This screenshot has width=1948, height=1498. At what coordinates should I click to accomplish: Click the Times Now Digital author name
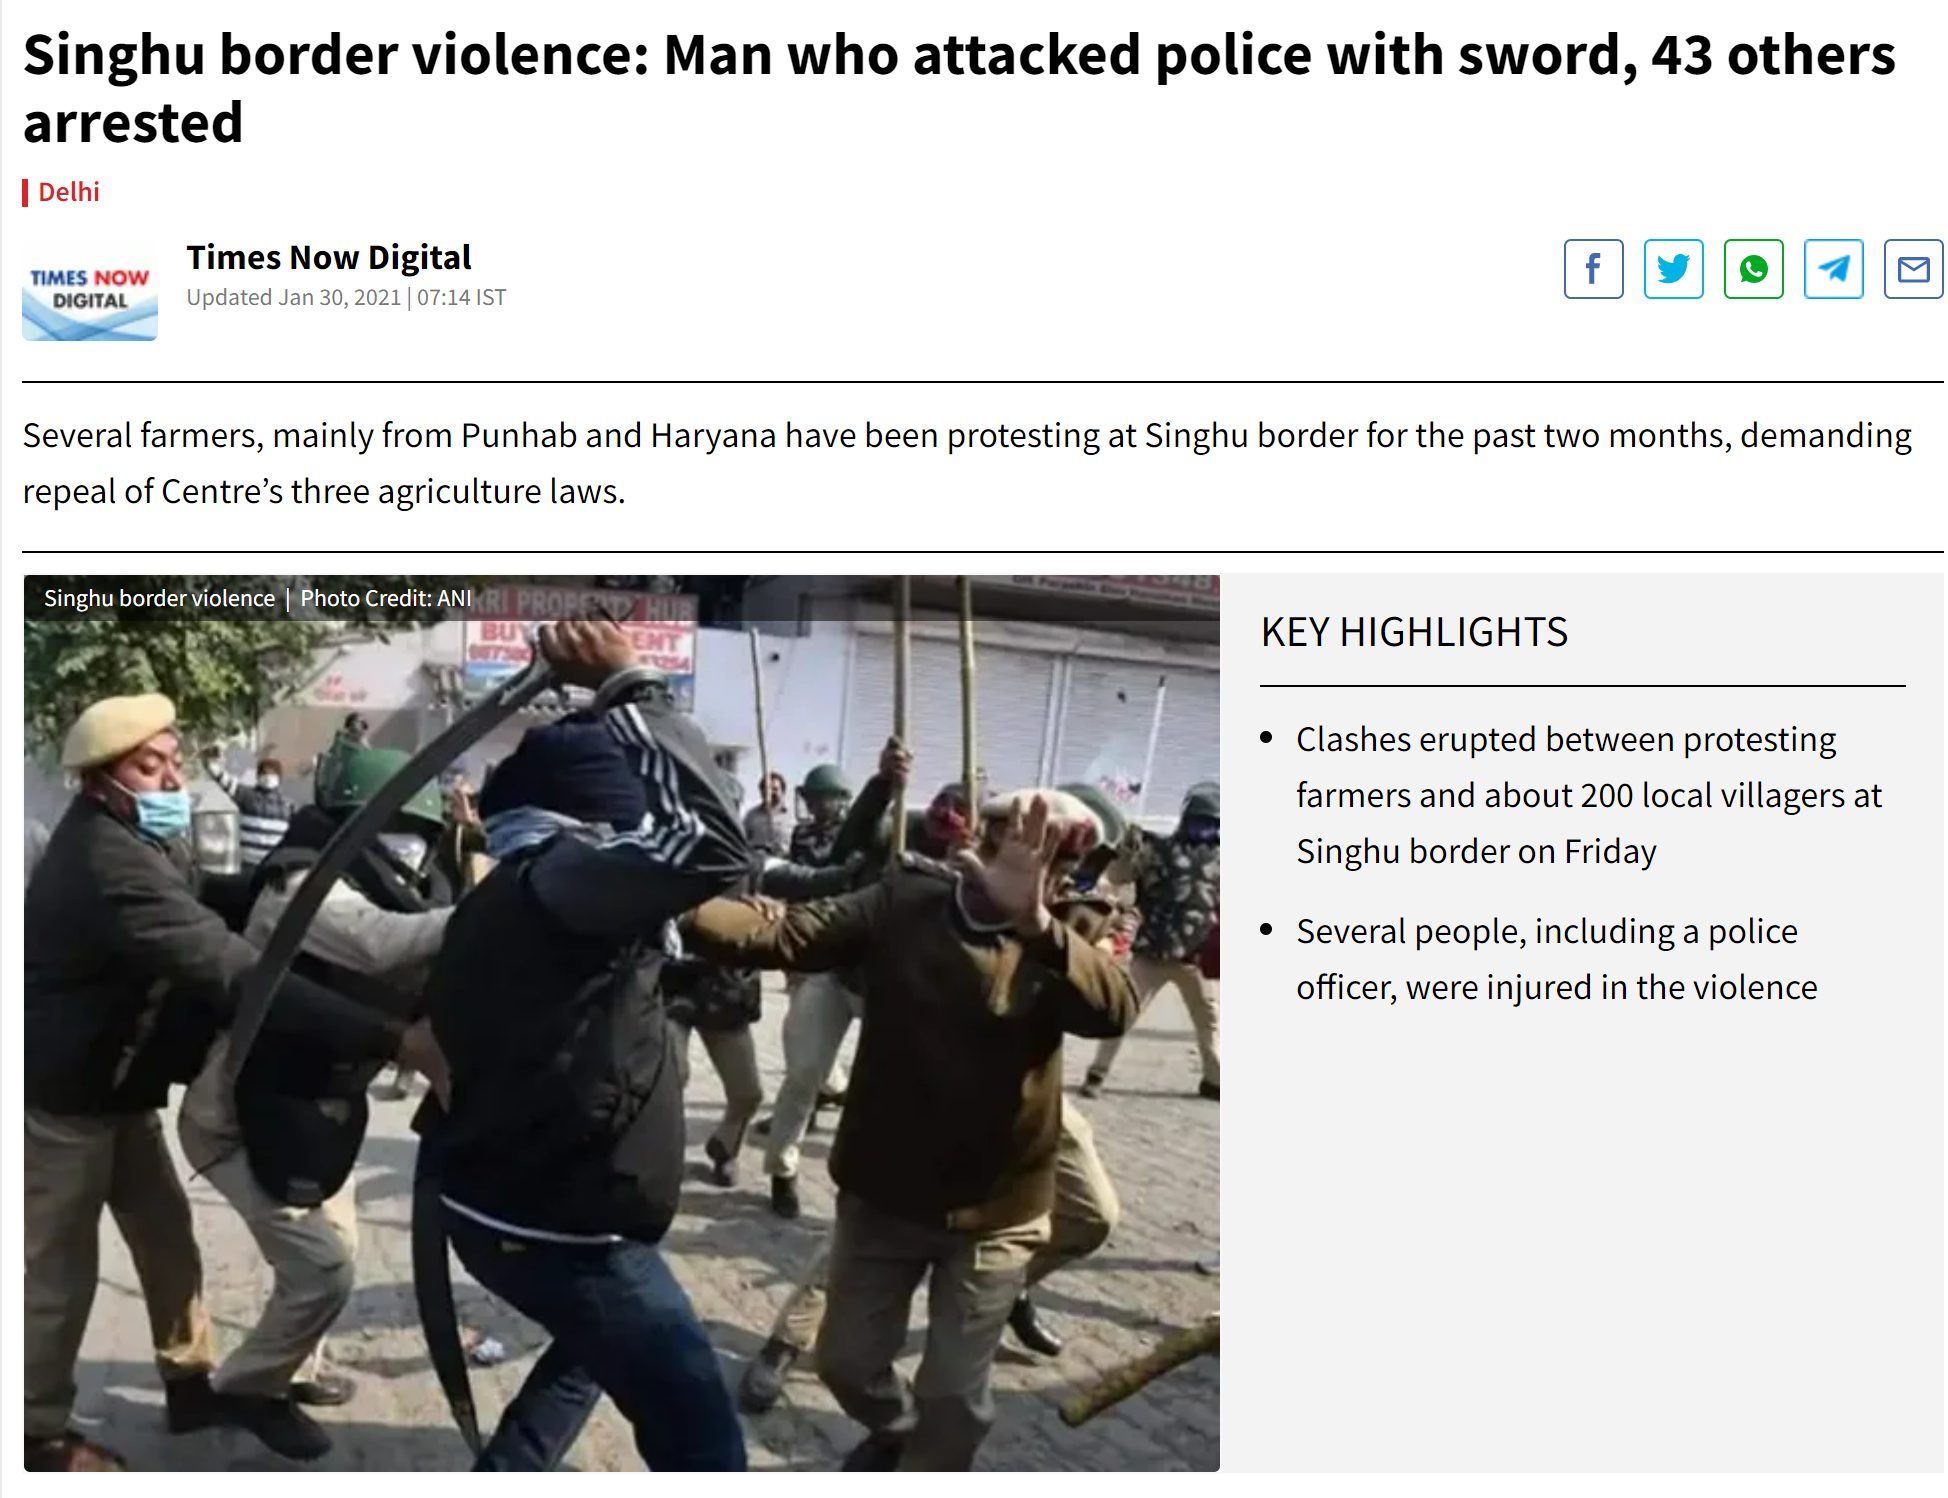pyautogui.click(x=328, y=258)
